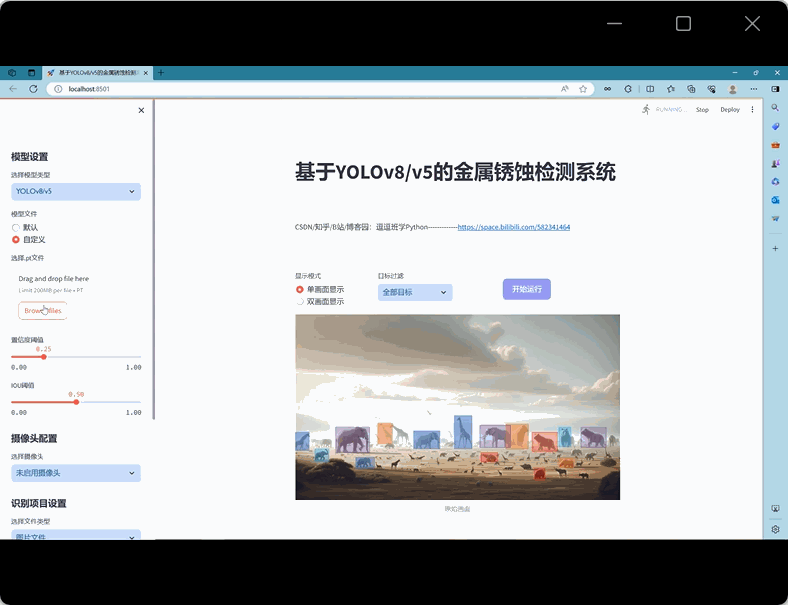788x605 pixels.
Task: Open the 全部目标 target filter dropdown
Action: click(415, 292)
